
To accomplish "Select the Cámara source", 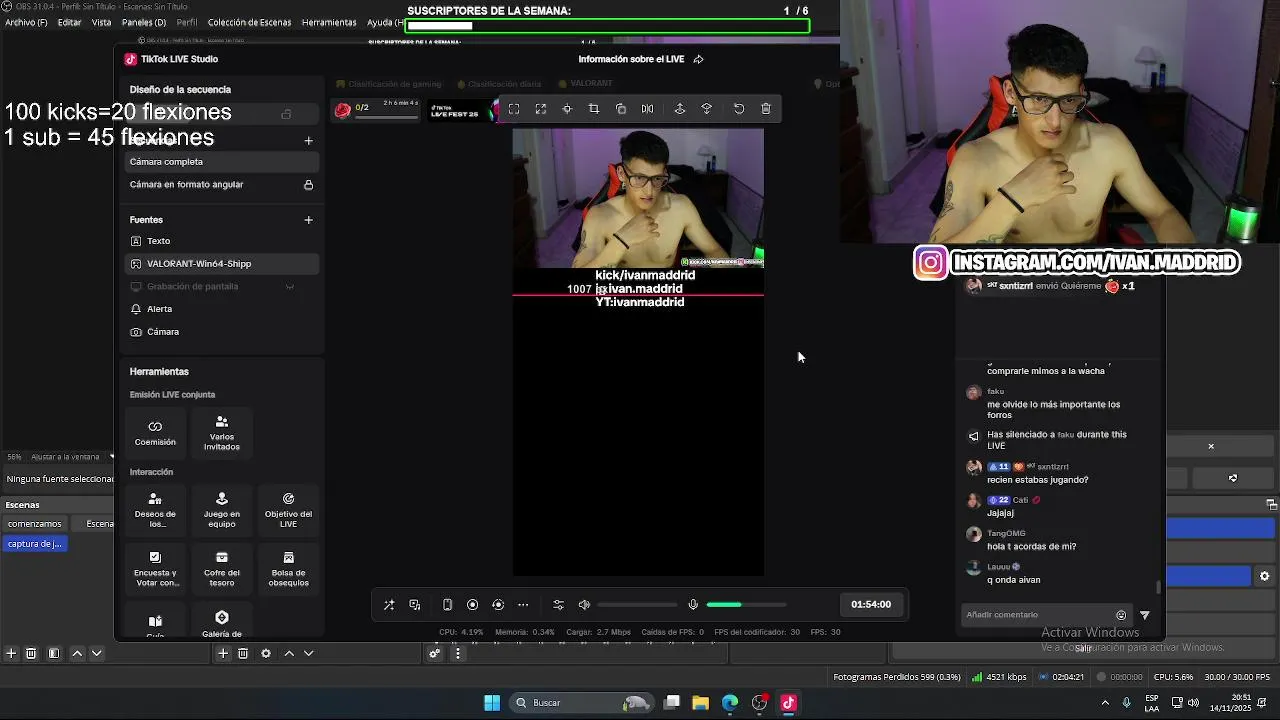I will click(x=221, y=332).
